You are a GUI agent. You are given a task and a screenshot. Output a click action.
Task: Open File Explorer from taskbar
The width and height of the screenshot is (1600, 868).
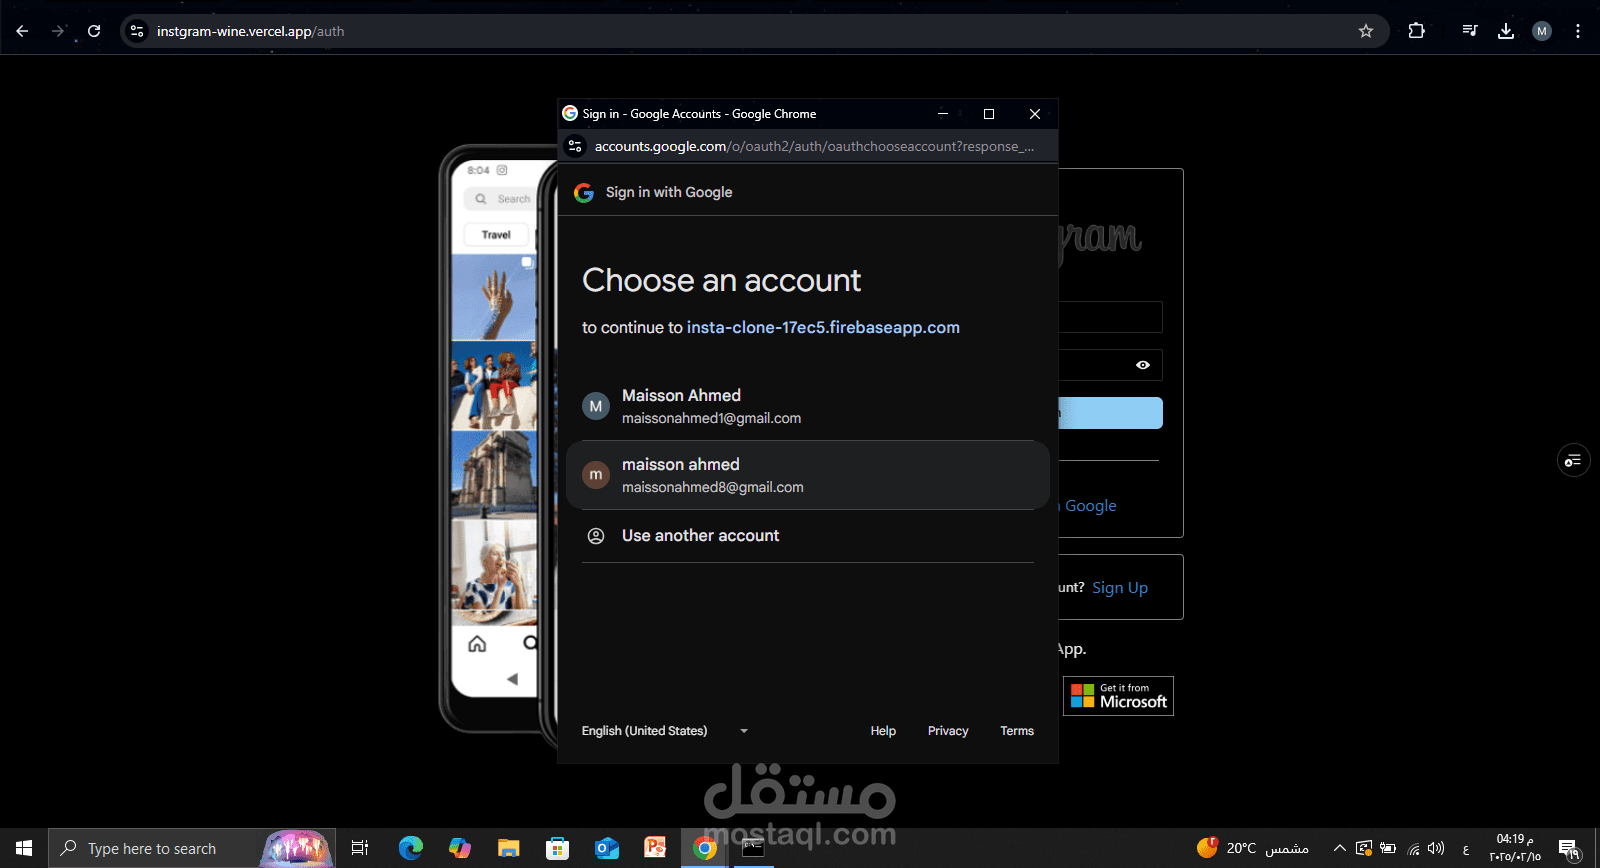pyautogui.click(x=509, y=848)
